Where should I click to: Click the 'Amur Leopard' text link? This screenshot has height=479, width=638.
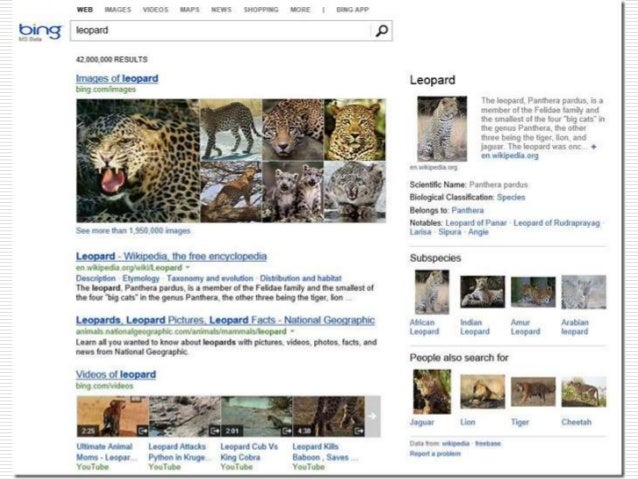click(x=525, y=327)
